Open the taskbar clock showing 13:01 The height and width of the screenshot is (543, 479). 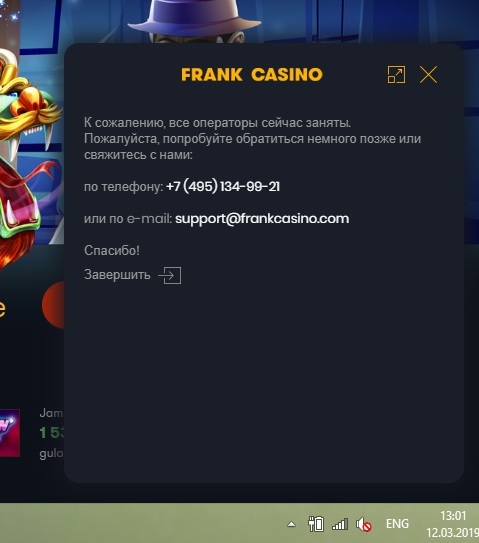click(x=453, y=516)
